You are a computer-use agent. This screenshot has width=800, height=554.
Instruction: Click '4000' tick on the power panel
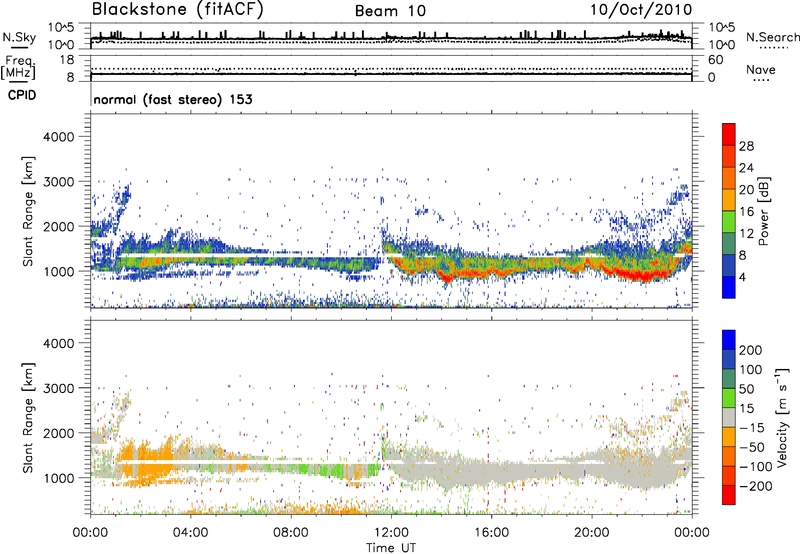click(59, 137)
